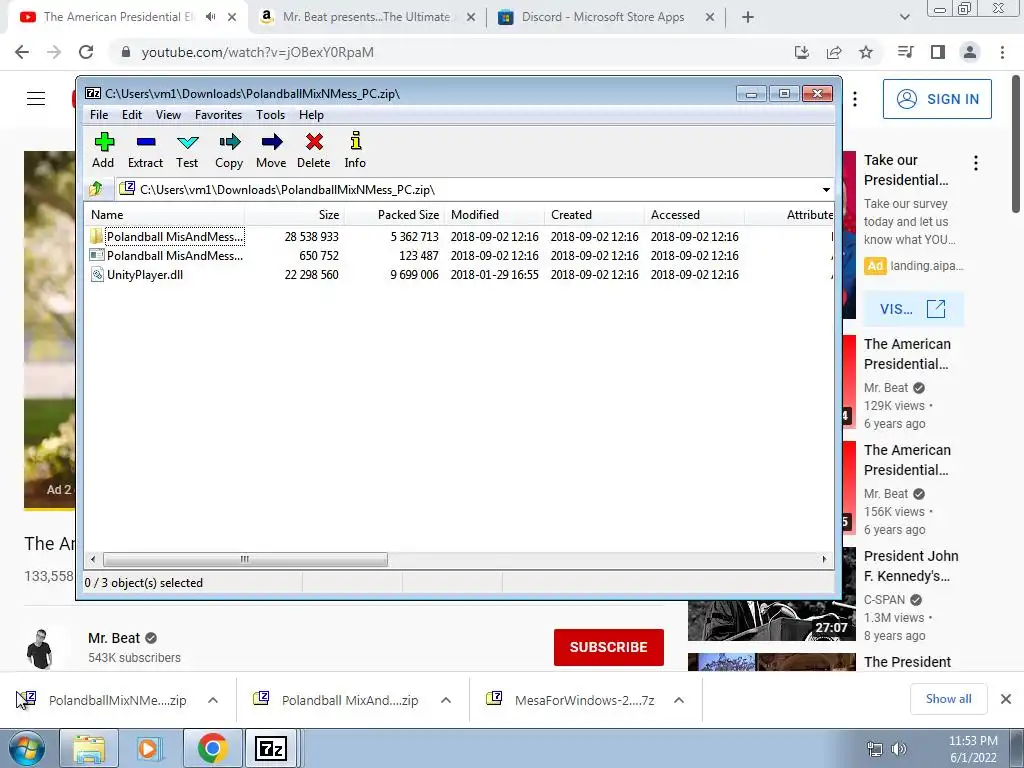Screen dimensions: 1024x768
Task: Open the Help menu in 7-Zip
Action: 311,115
